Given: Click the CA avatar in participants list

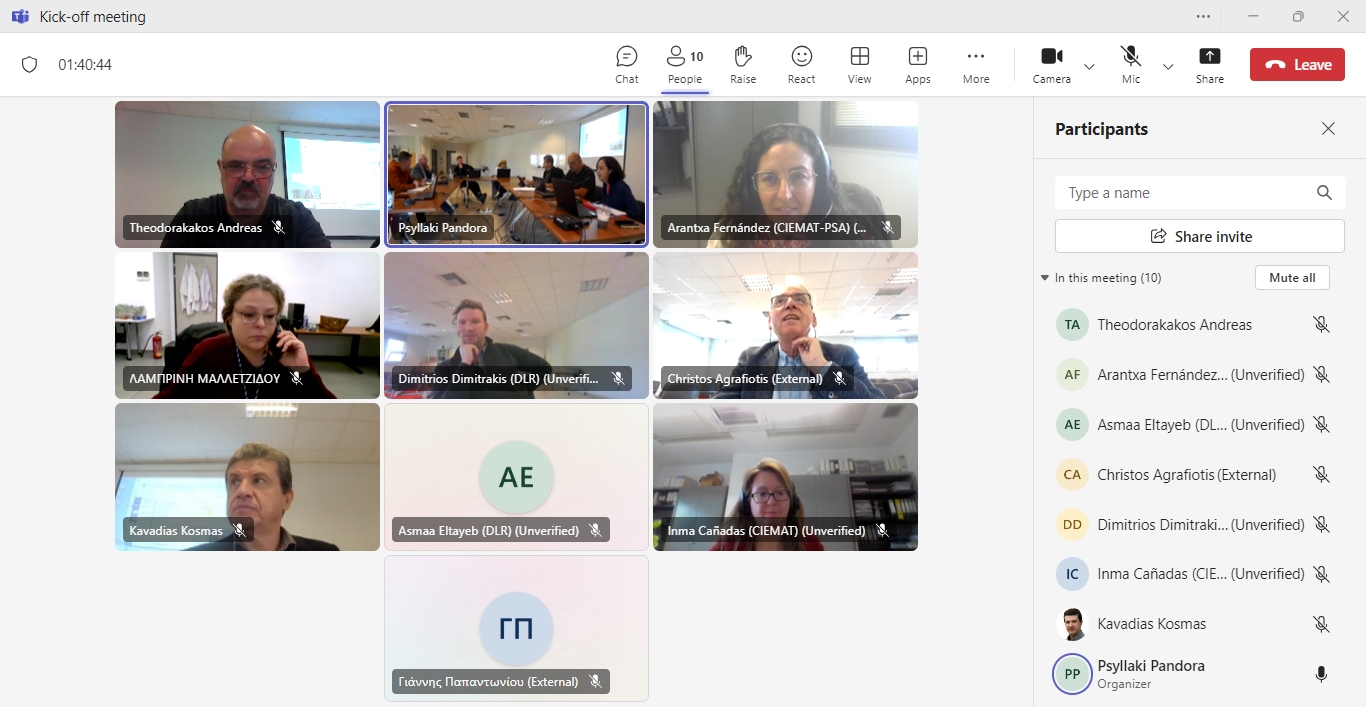Looking at the screenshot, I should pos(1072,475).
